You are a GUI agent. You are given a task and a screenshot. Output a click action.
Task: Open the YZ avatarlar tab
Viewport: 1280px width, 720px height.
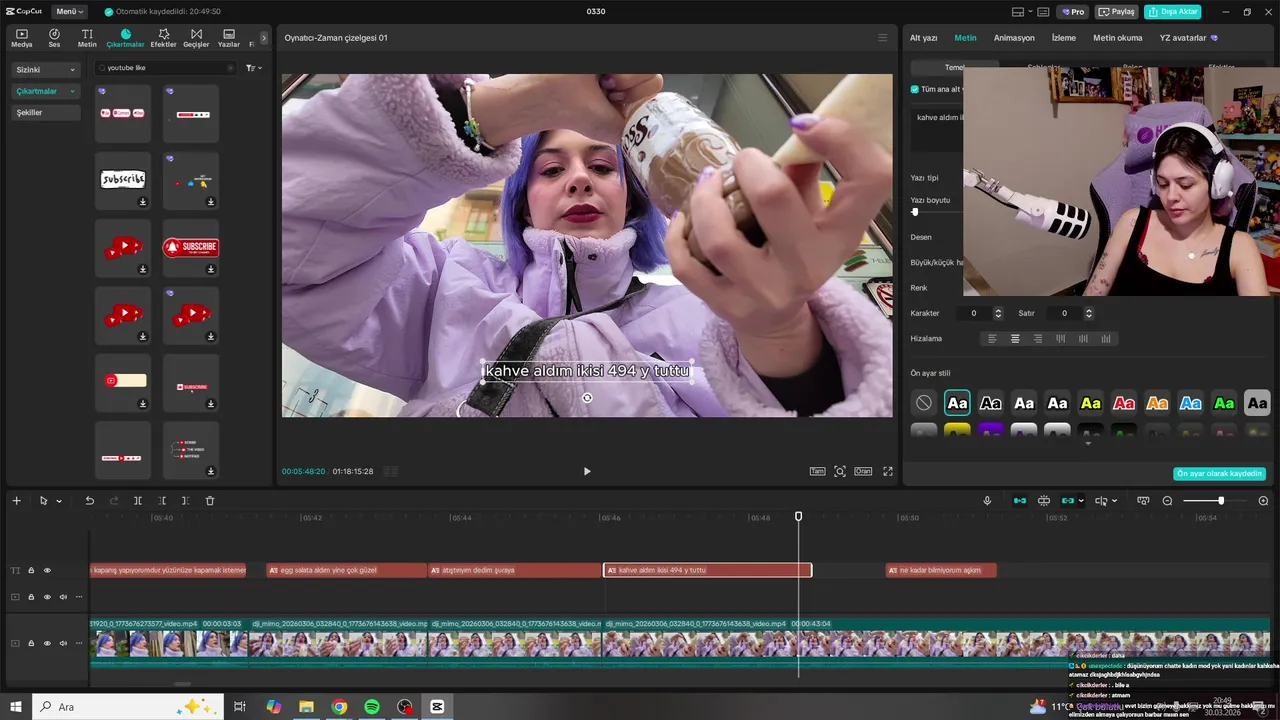coord(1188,38)
